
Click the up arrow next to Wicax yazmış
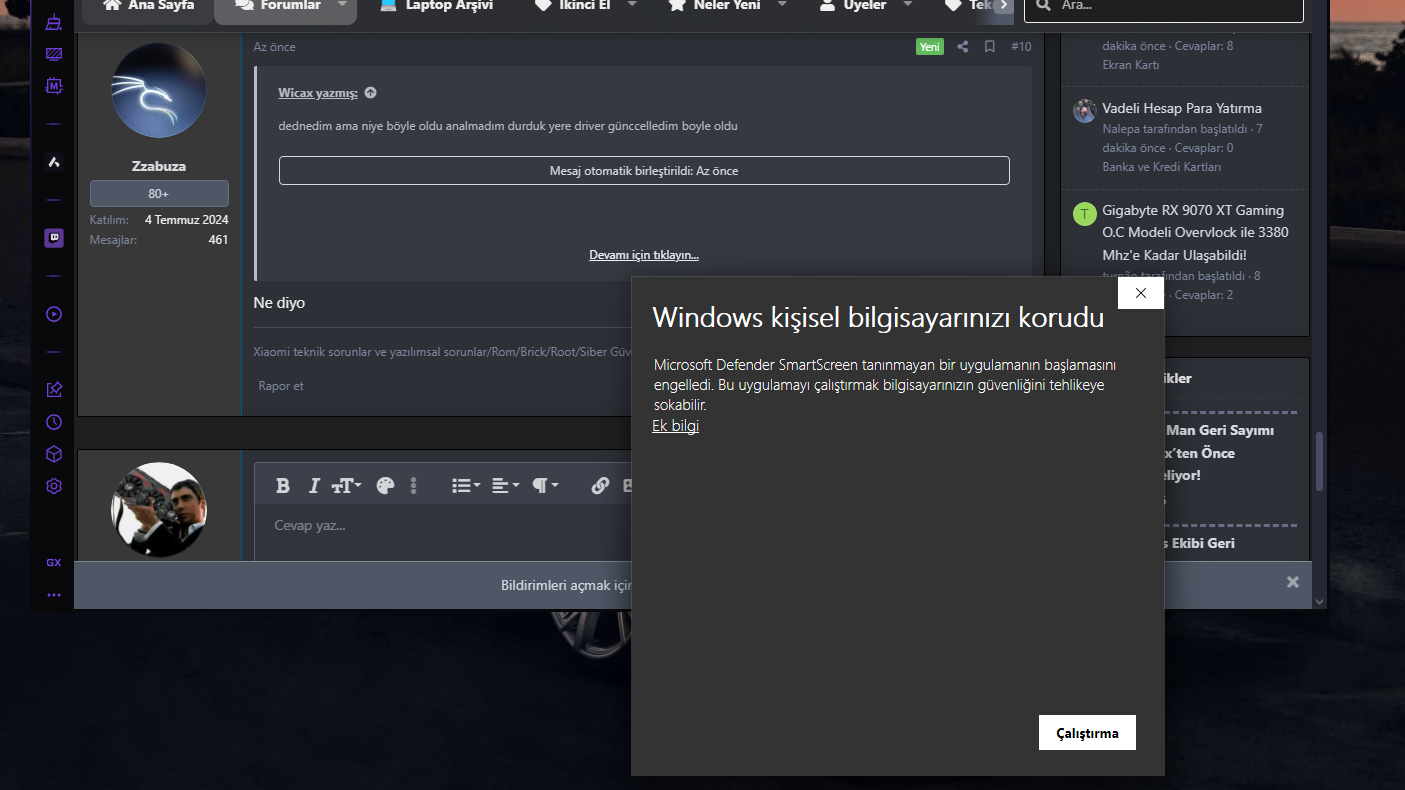[x=370, y=93]
